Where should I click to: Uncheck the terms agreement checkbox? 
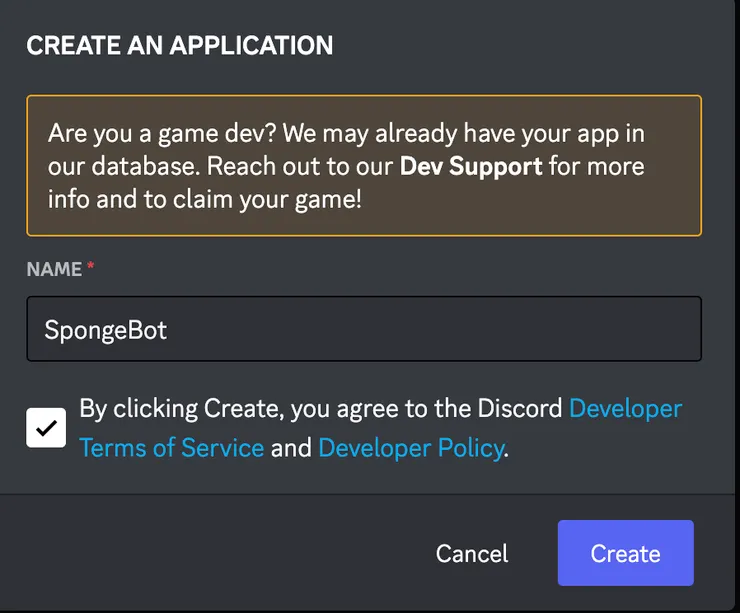(46, 428)
